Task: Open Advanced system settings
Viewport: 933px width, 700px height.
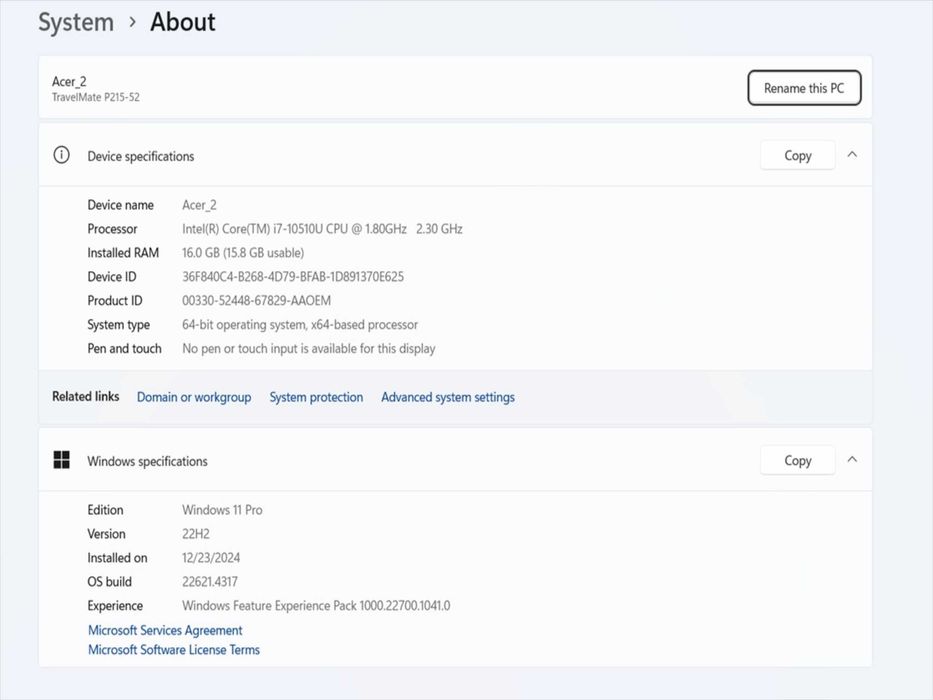Action: pos(448,397)
